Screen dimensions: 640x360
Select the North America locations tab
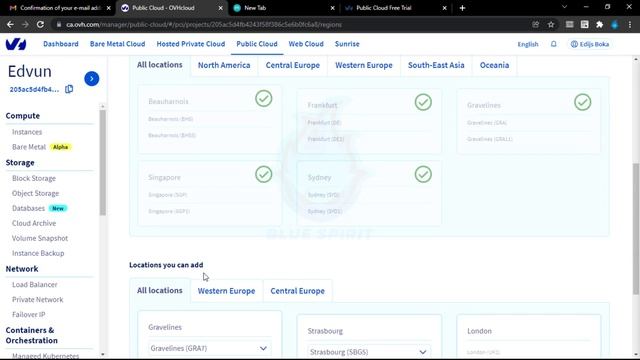[224, 65]
